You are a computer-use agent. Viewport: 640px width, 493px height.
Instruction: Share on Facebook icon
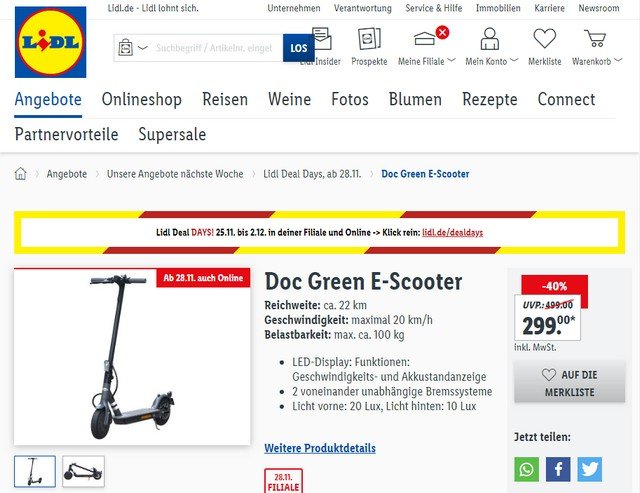(x=558, y=469)
